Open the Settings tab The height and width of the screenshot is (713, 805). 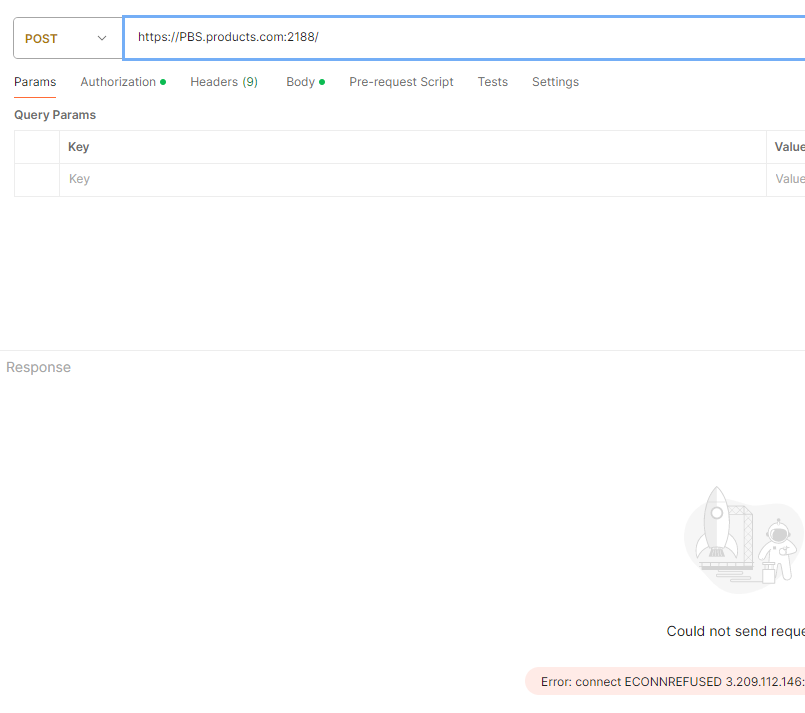555,82
